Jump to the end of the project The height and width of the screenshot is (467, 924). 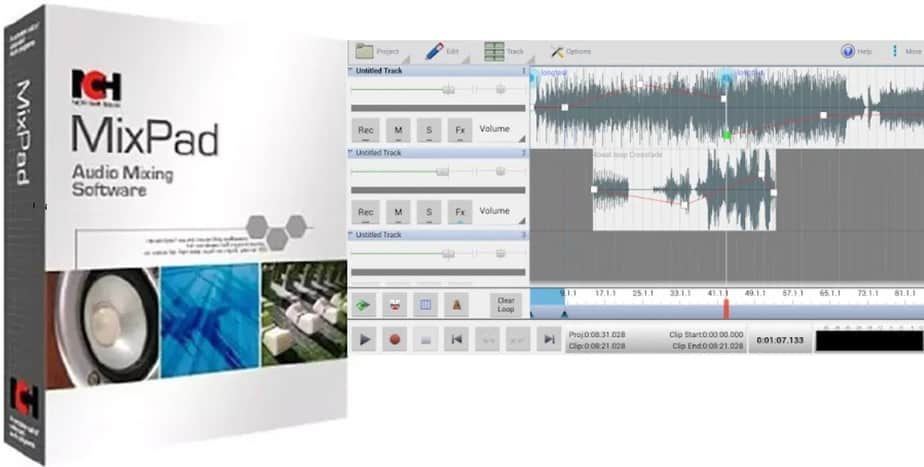(549, 339)
